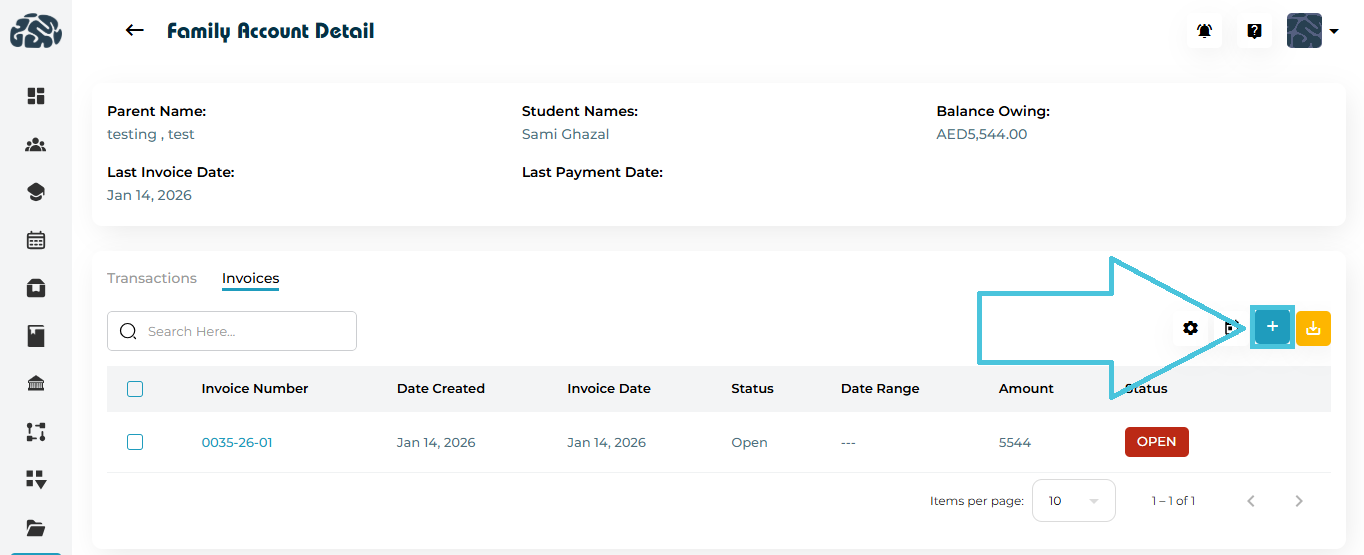
Task: Click the red OPEN status badge
Action: 1156,442
